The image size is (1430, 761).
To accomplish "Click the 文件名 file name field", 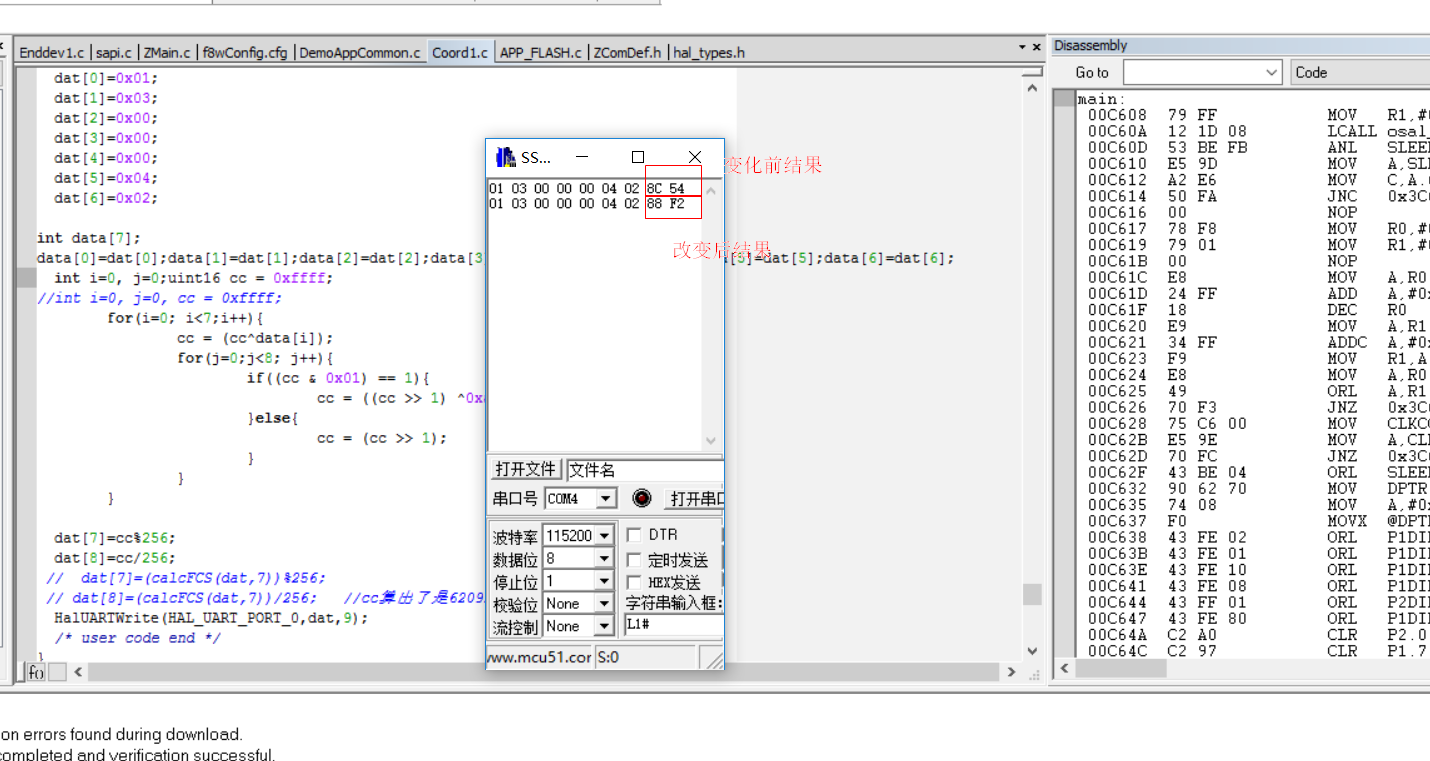I will point(645,470).
